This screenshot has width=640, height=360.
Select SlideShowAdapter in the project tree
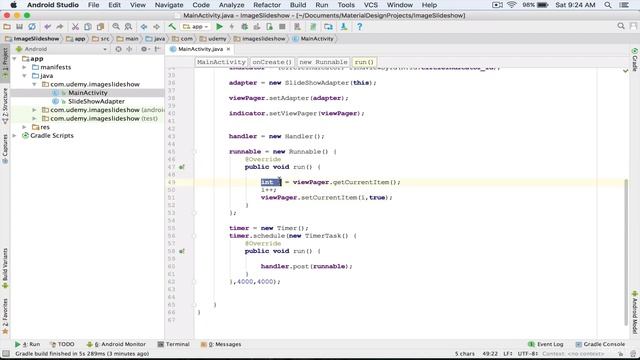click(96, 101)
